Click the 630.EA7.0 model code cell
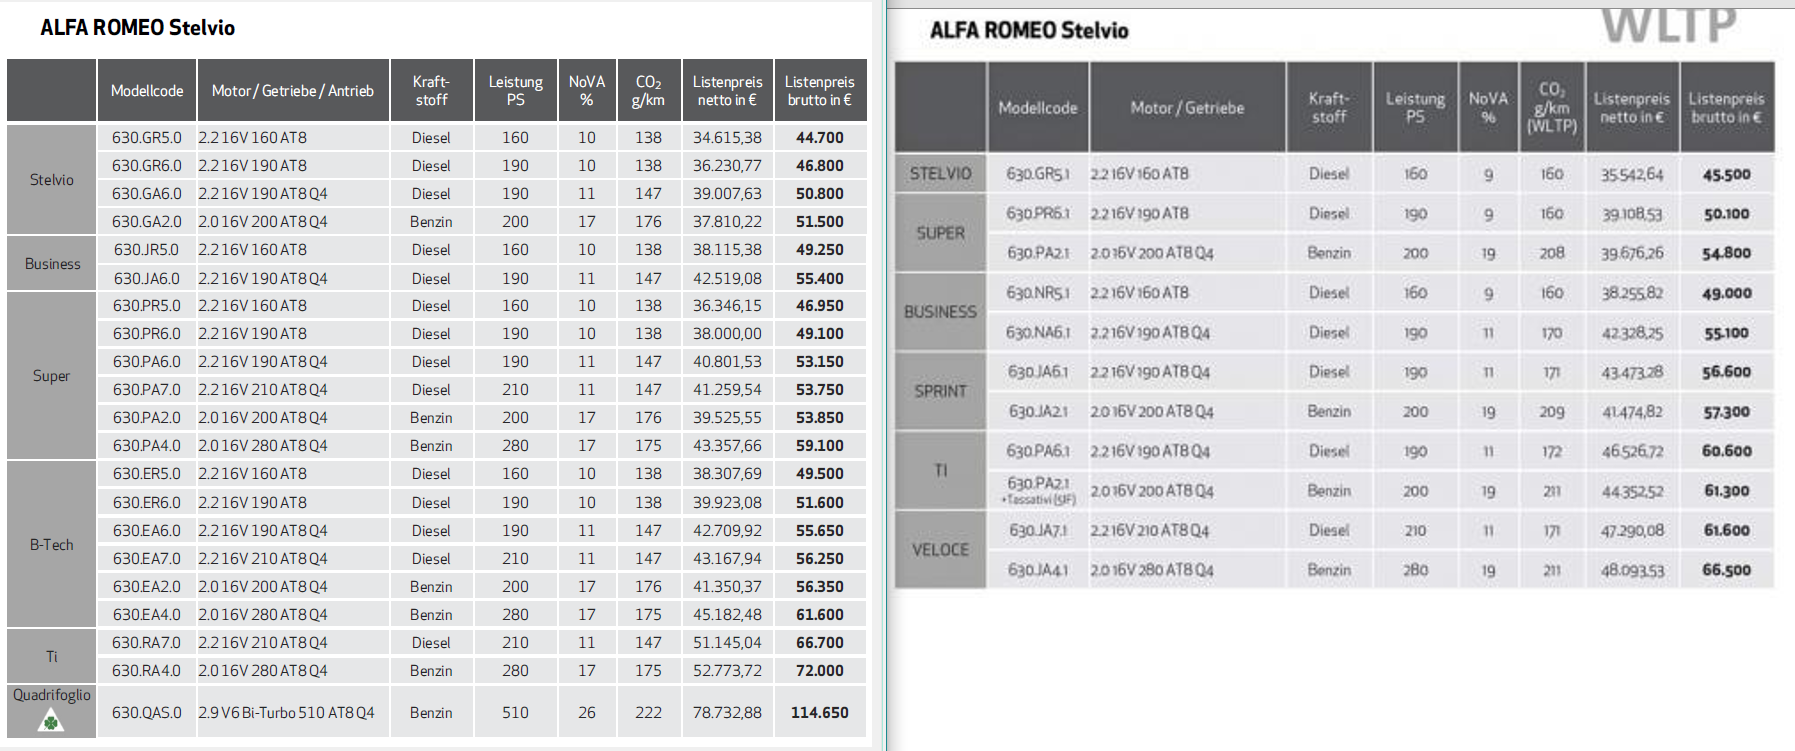Viewport: 1795px width, 751px height. (147, 558)
